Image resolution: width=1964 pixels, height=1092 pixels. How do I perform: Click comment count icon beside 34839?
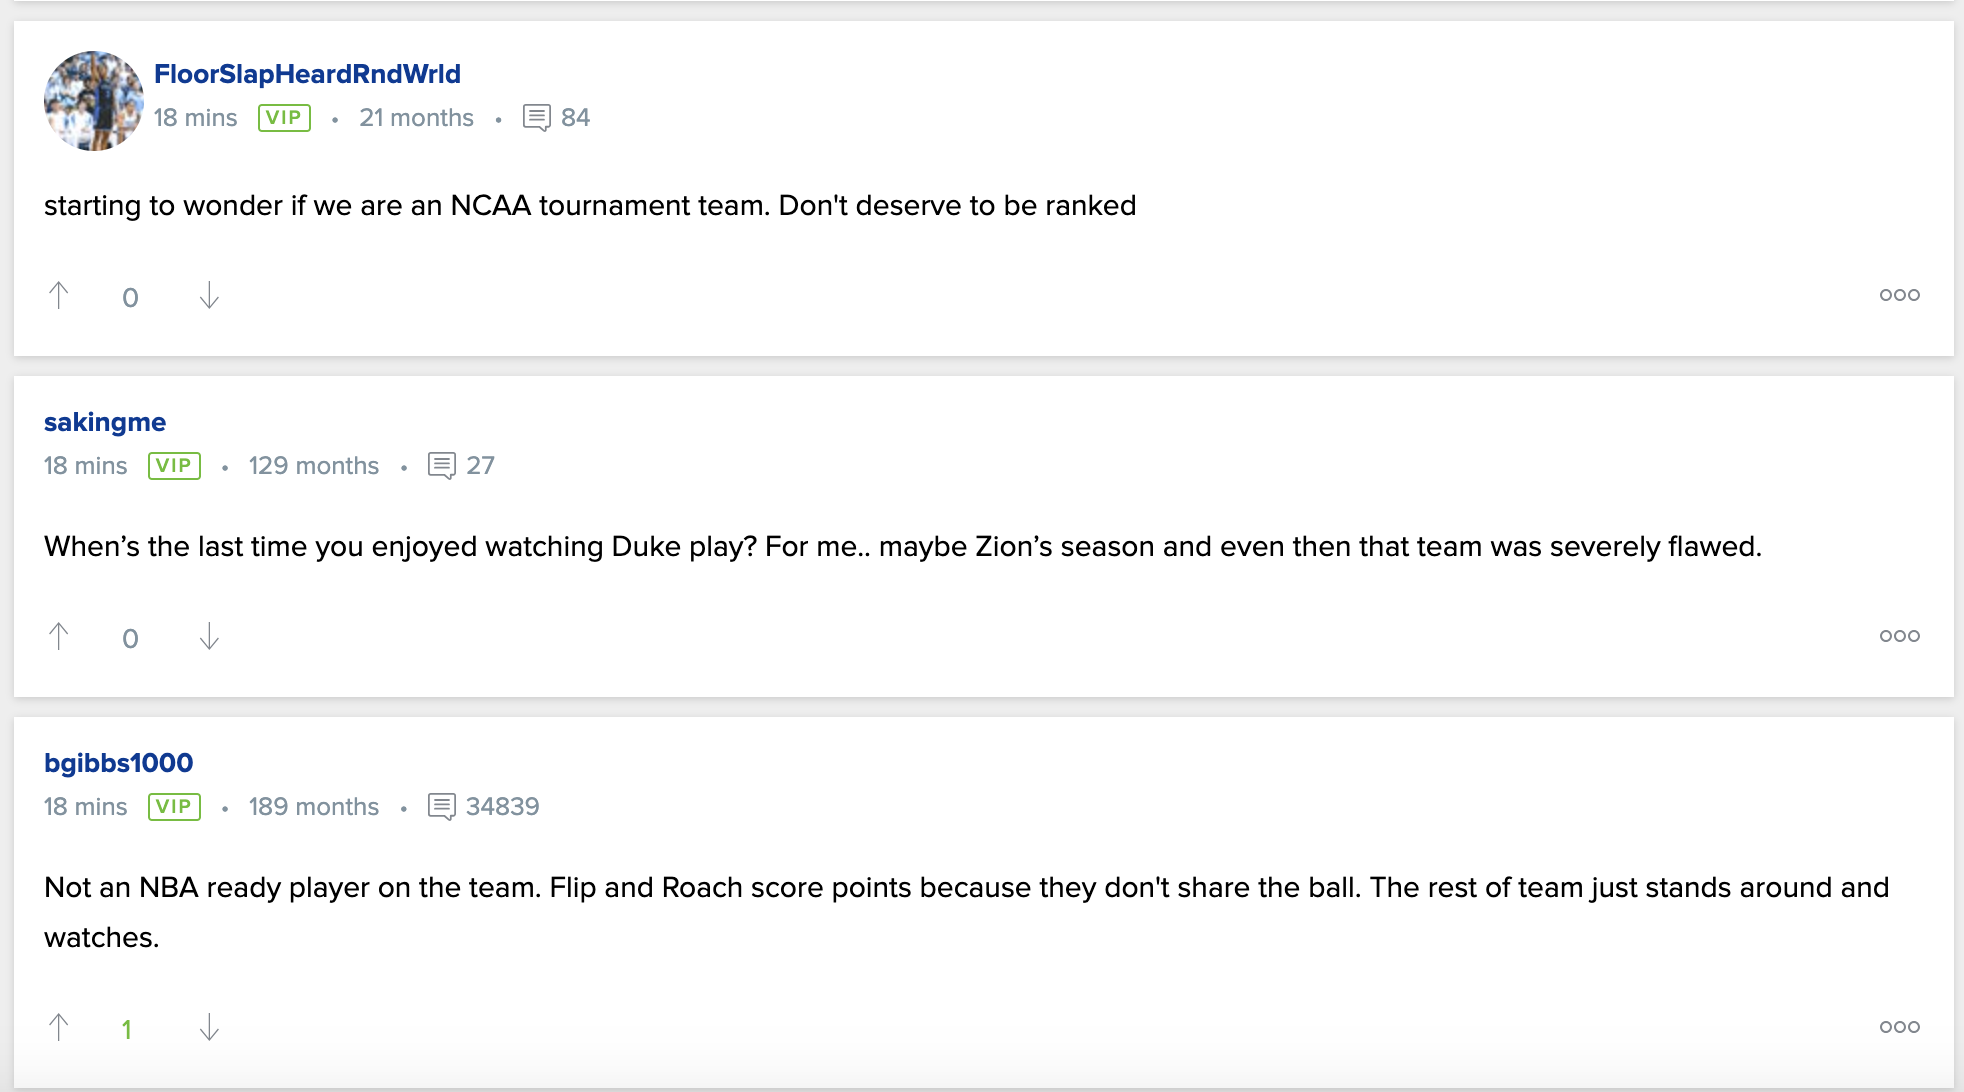click(x=442, y=807)
